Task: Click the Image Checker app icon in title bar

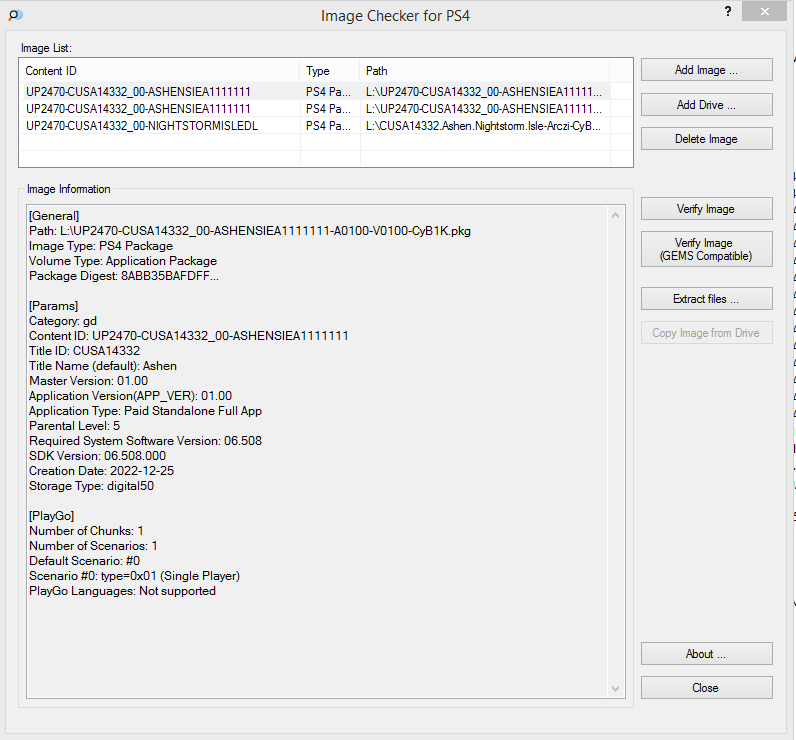Action: coord(15,15)
